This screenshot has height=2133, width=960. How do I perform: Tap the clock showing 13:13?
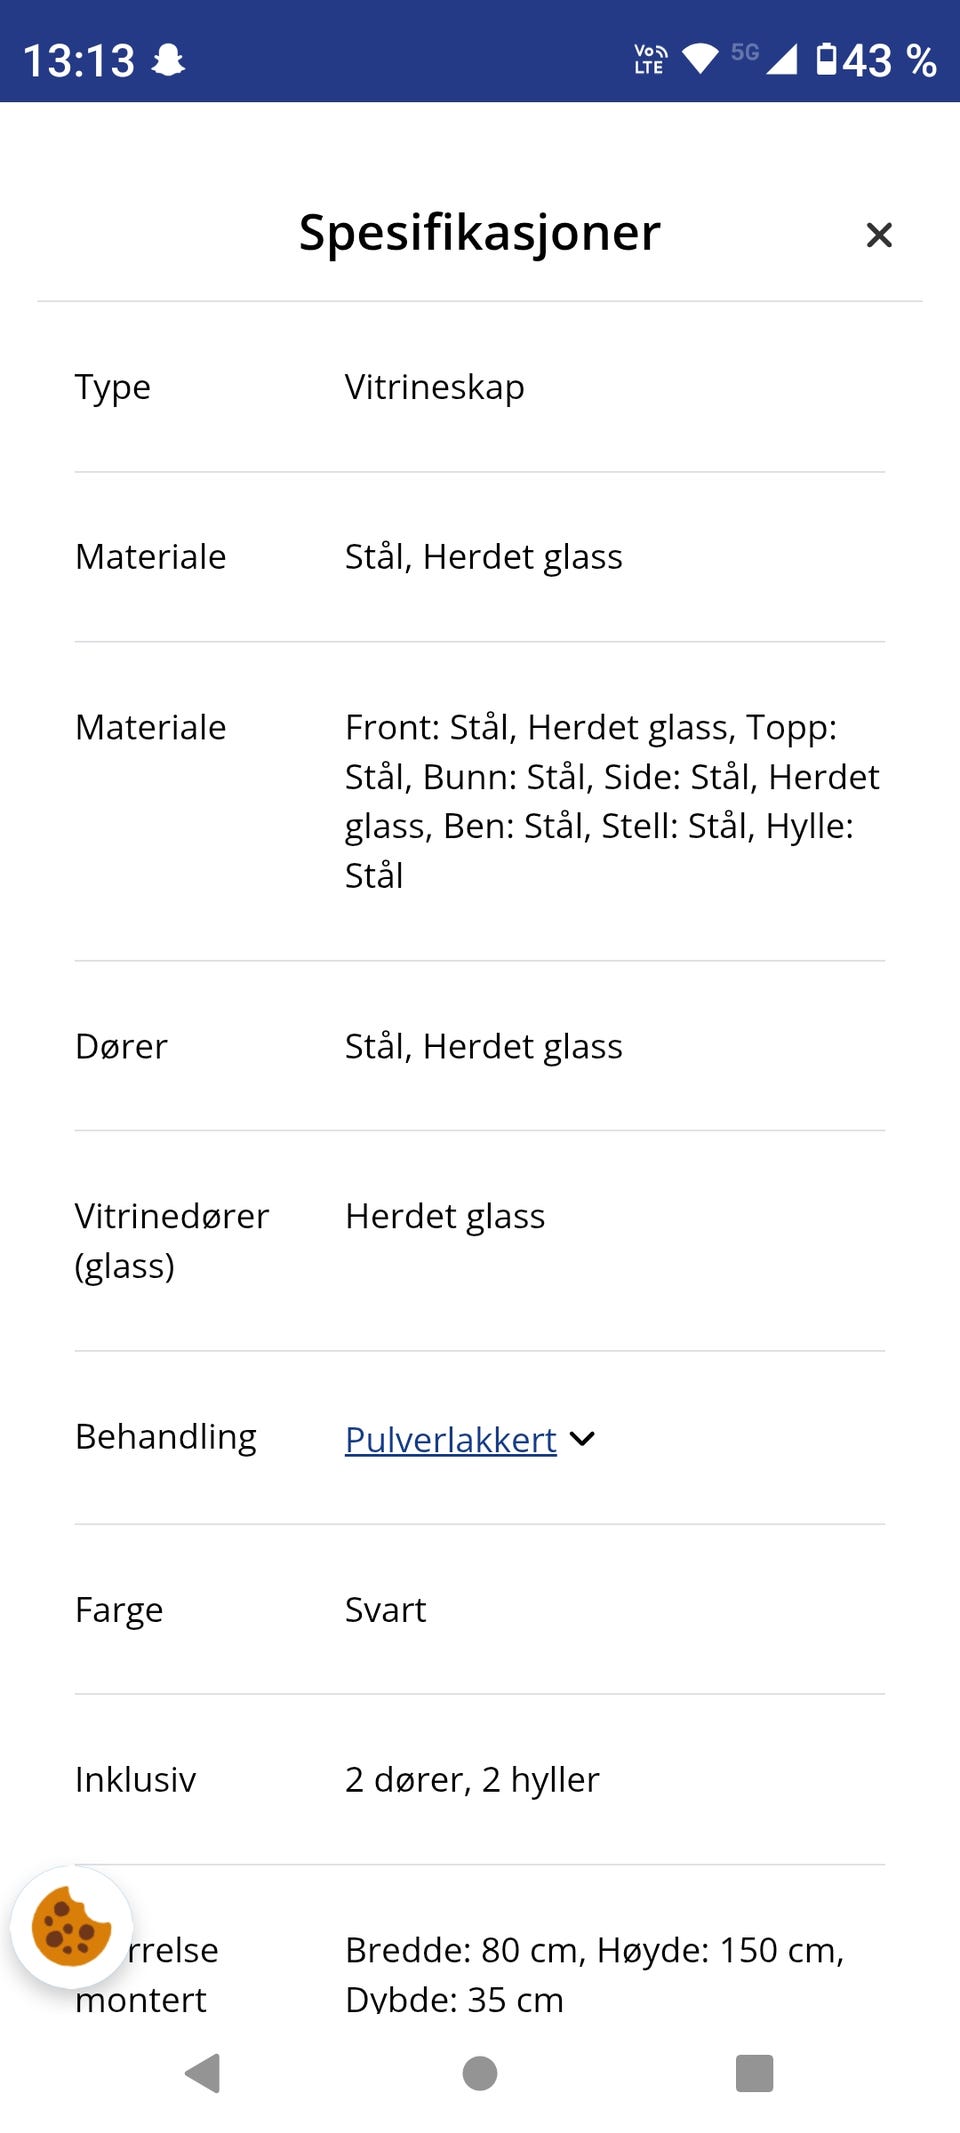pos(80,58)
